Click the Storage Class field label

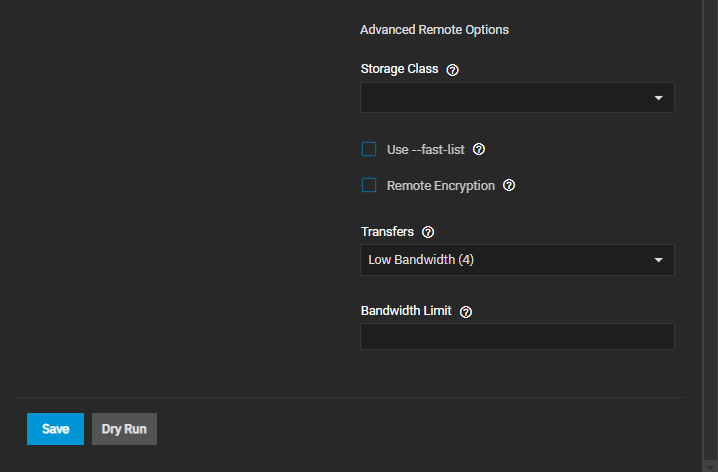pyautogui.click(x=399, y=69)
